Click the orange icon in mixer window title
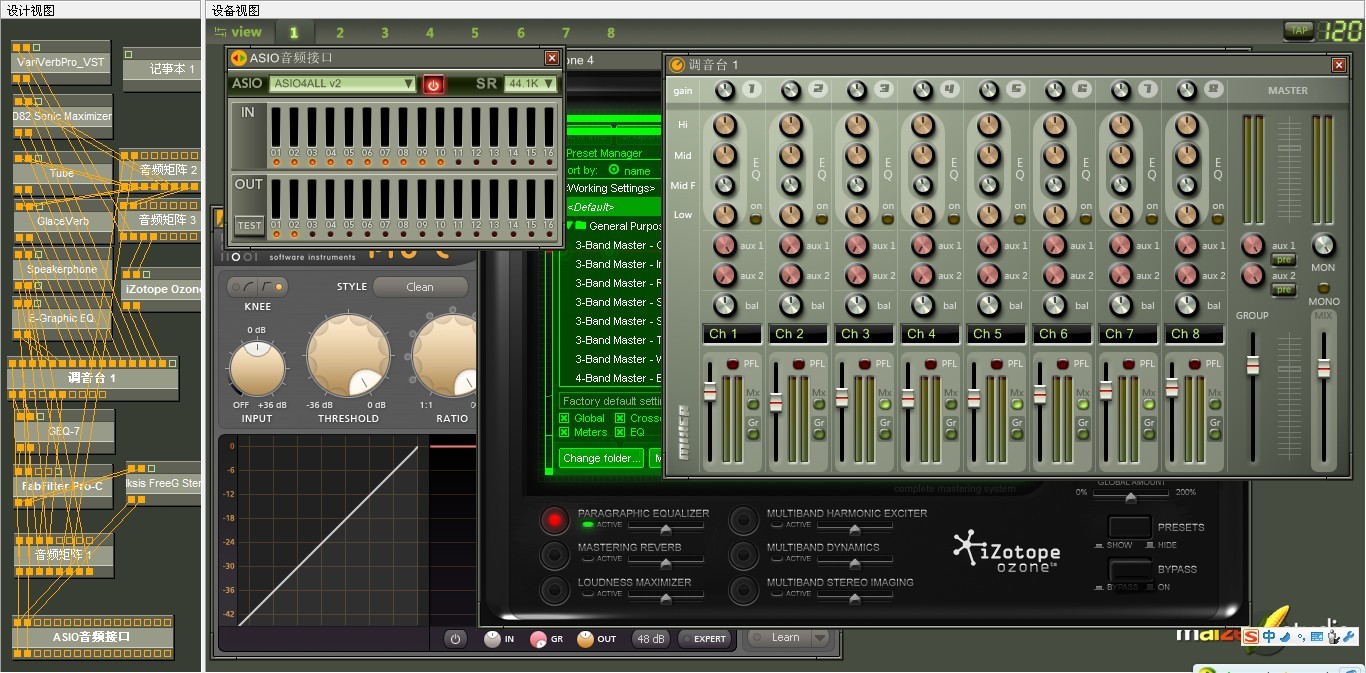 pyautogui.click(x=677, y=65)
